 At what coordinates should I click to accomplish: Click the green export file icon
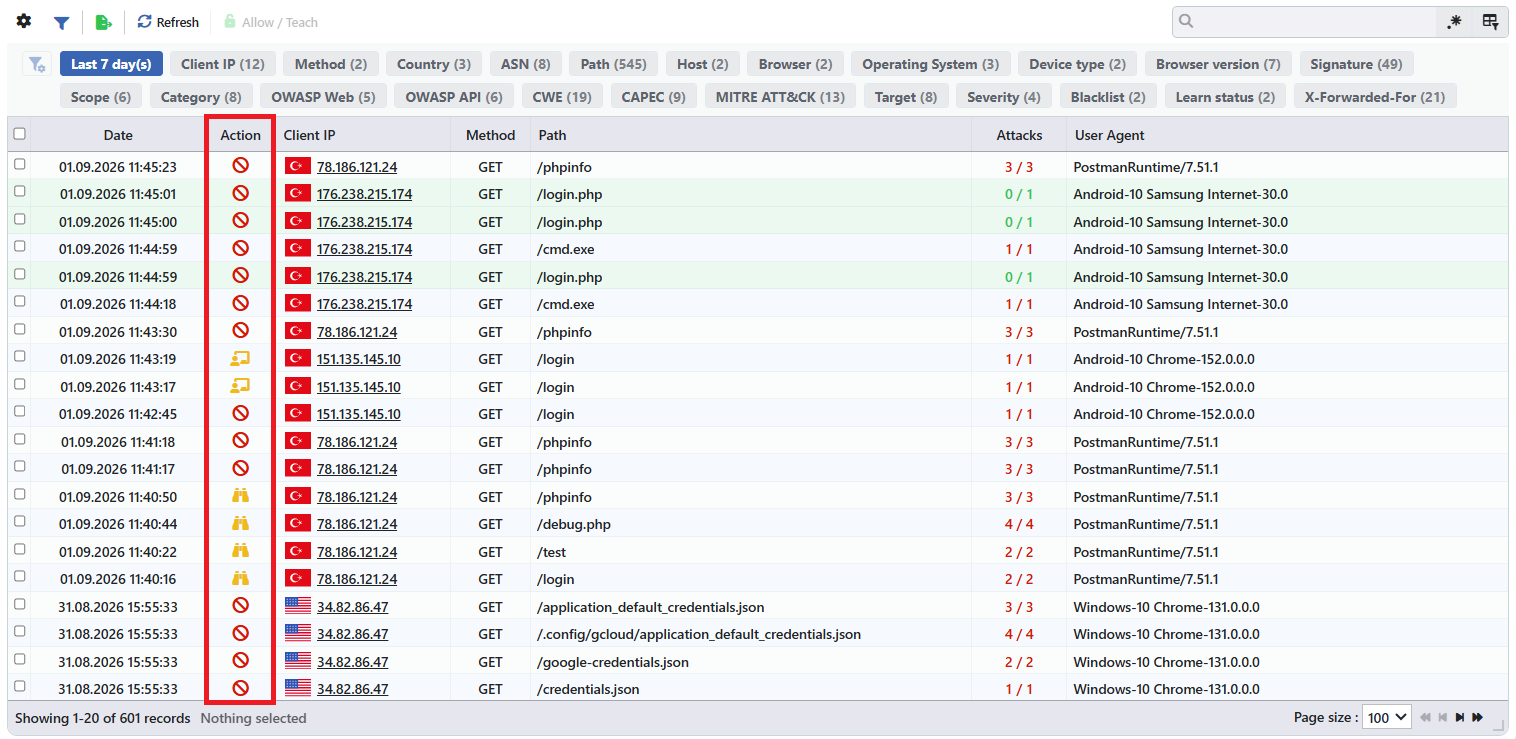pos(103,22)
